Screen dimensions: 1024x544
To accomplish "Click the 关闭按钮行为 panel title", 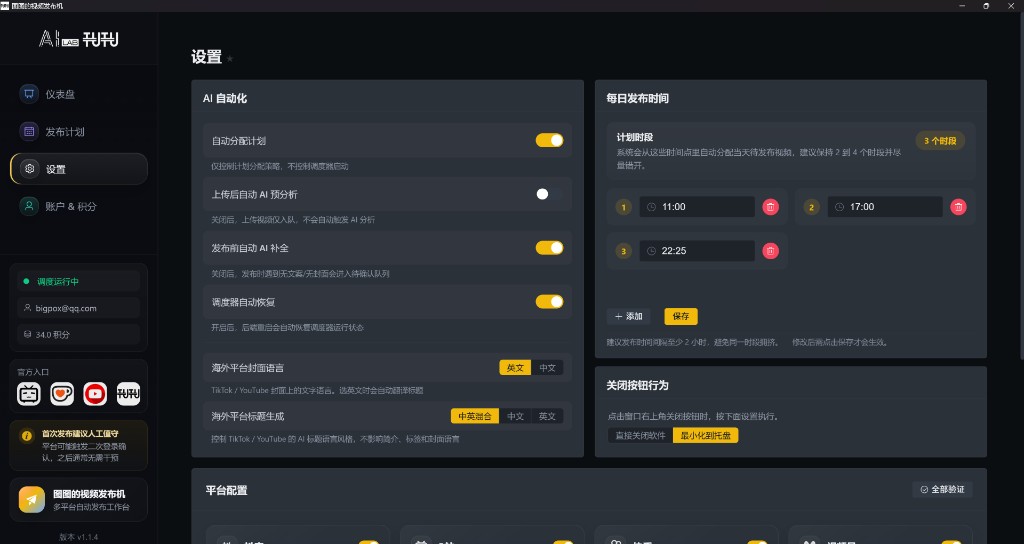I will tap(637, 385).
